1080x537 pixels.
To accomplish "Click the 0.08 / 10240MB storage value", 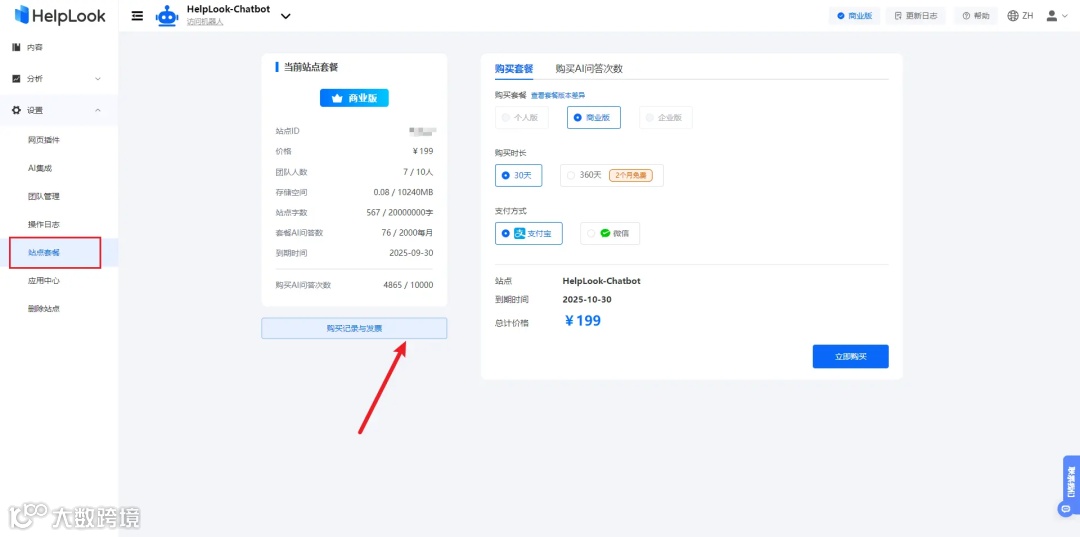I will click(403, 192).
